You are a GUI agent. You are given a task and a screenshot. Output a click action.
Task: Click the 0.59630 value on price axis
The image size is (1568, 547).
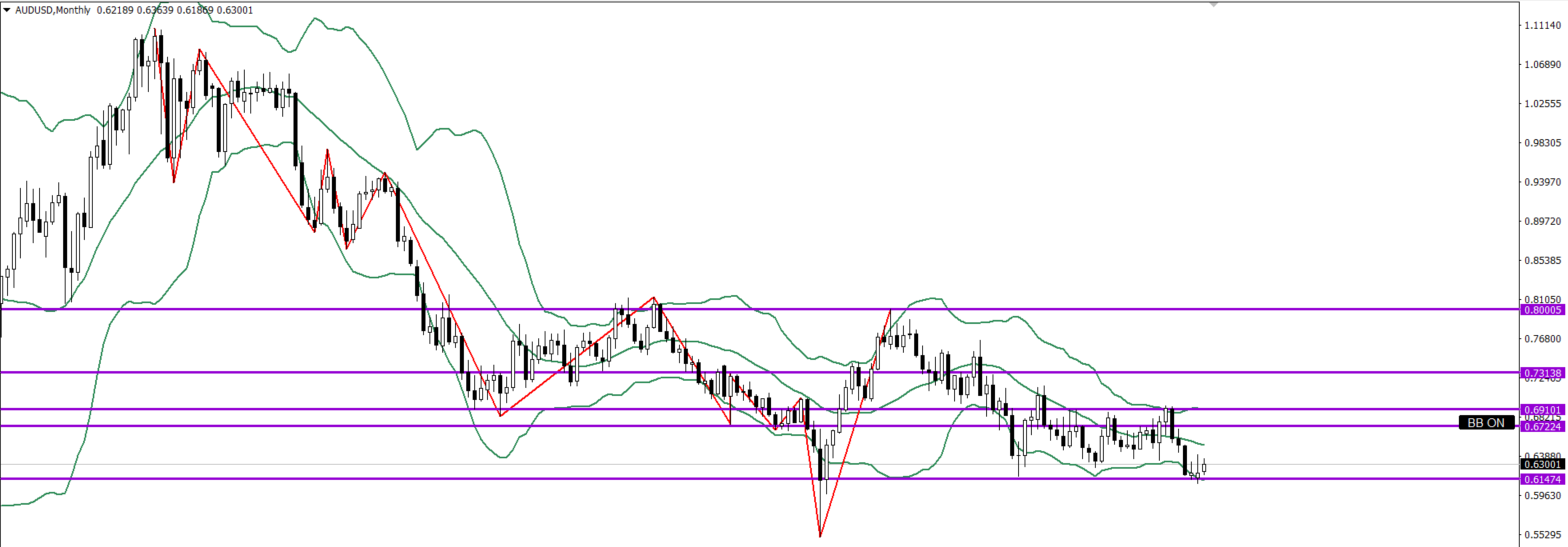(x=1541, y=495)
